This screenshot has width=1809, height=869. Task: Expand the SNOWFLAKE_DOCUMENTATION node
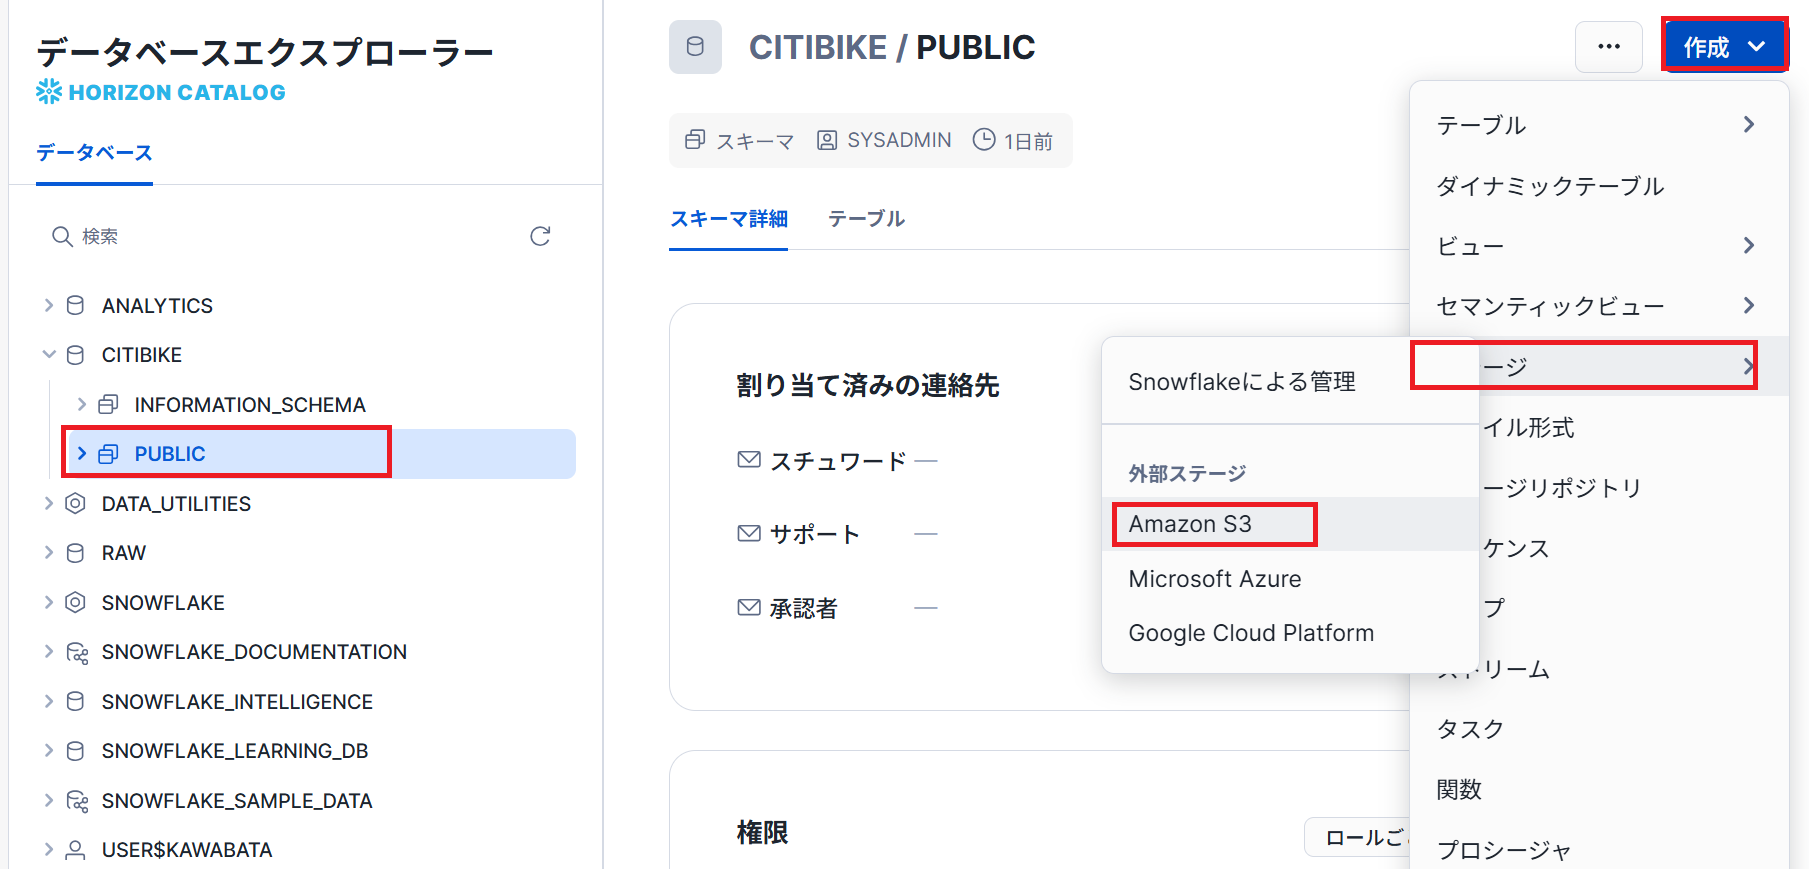click(48, 652)
